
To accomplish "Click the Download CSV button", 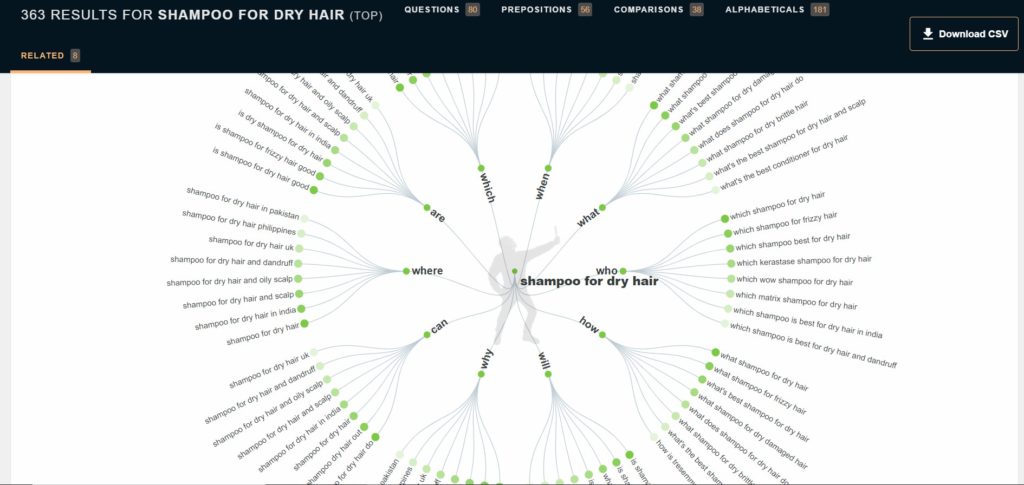I will [964, 33].
